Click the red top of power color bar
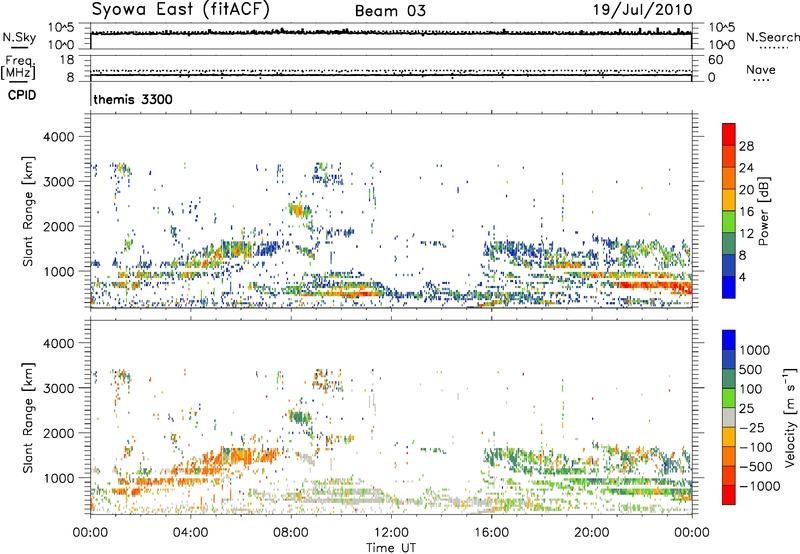 tap(729, 134)
